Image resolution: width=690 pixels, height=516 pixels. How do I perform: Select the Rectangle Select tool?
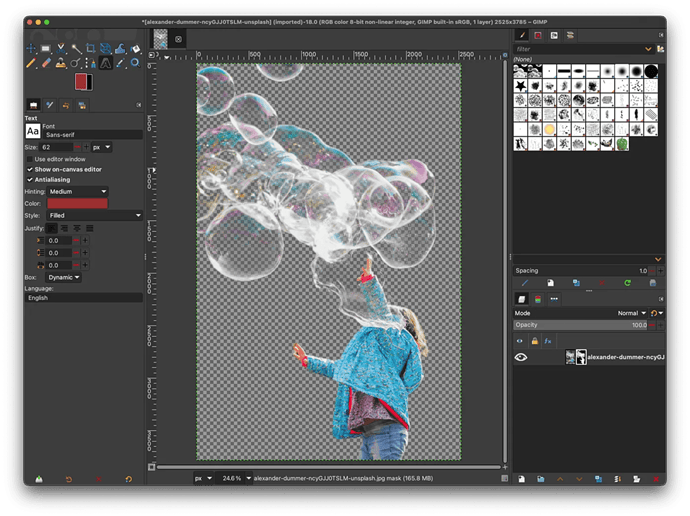[x=46, y=48]
